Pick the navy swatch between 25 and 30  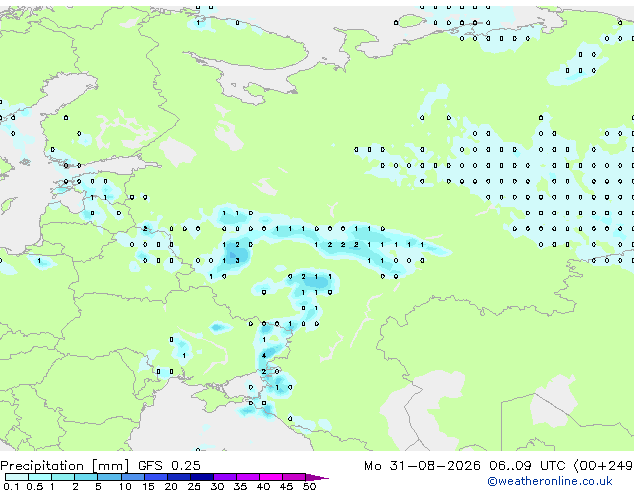[x=201, y=477]
